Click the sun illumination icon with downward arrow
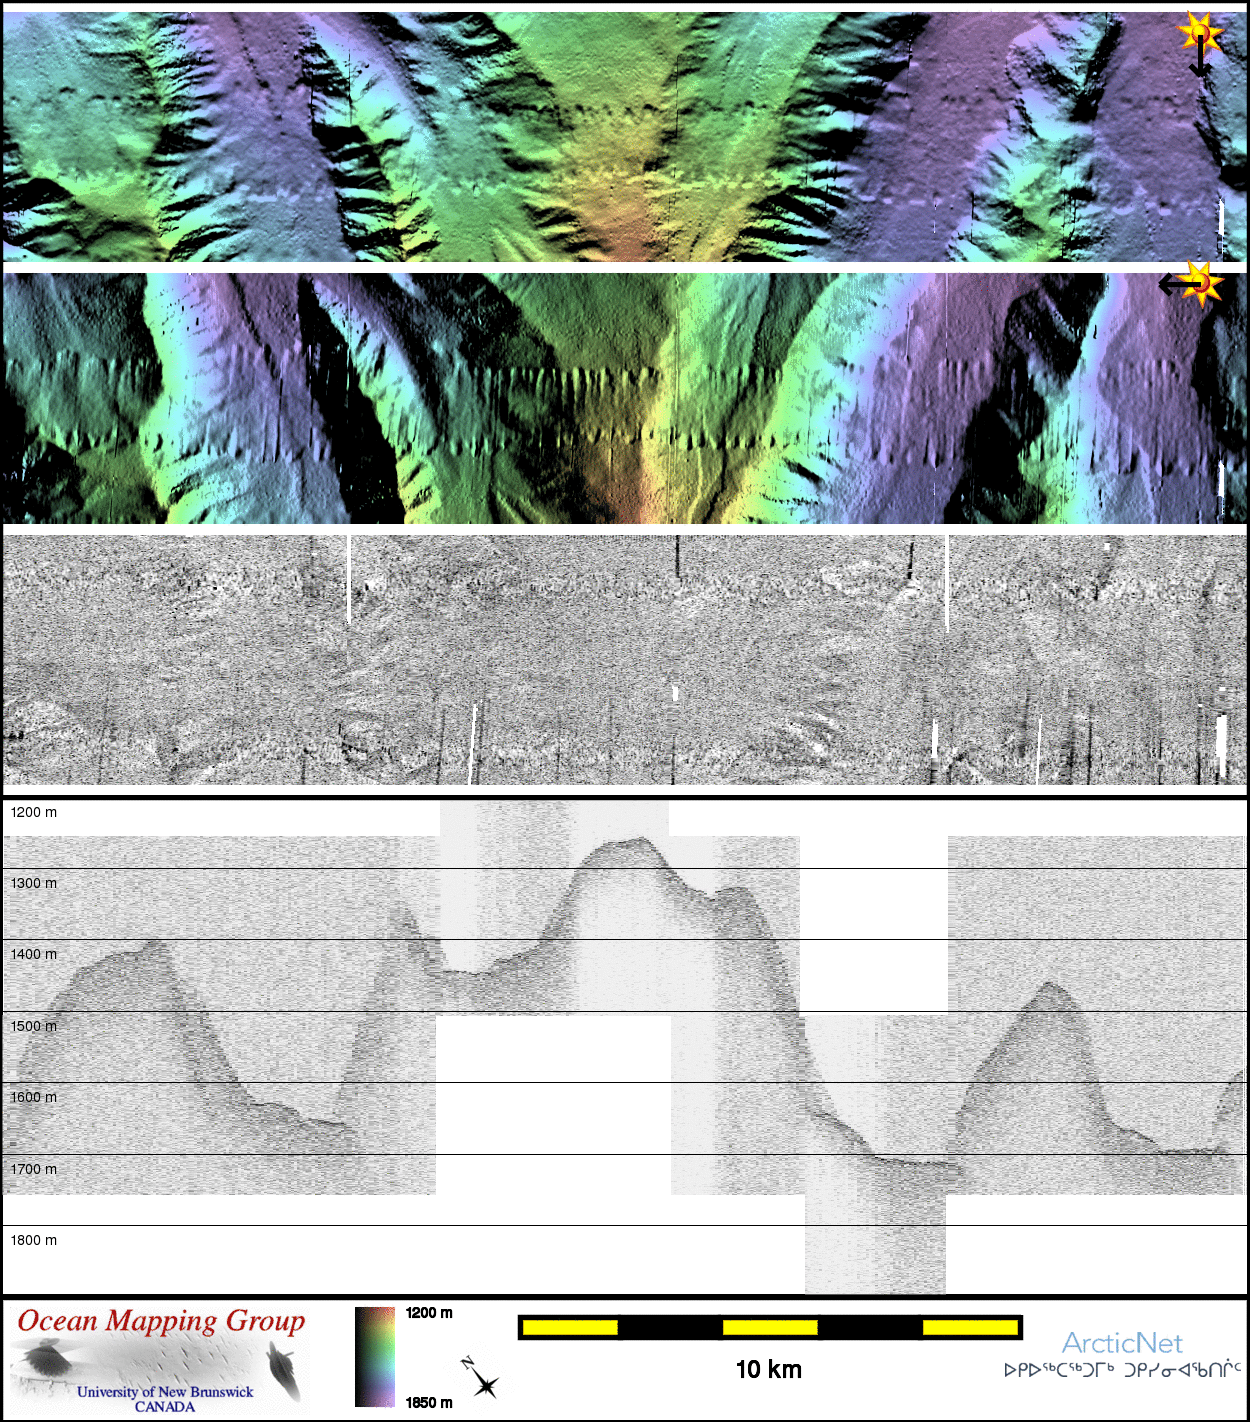Viewport: 1250px width, 1422px height. (1199, 42)
